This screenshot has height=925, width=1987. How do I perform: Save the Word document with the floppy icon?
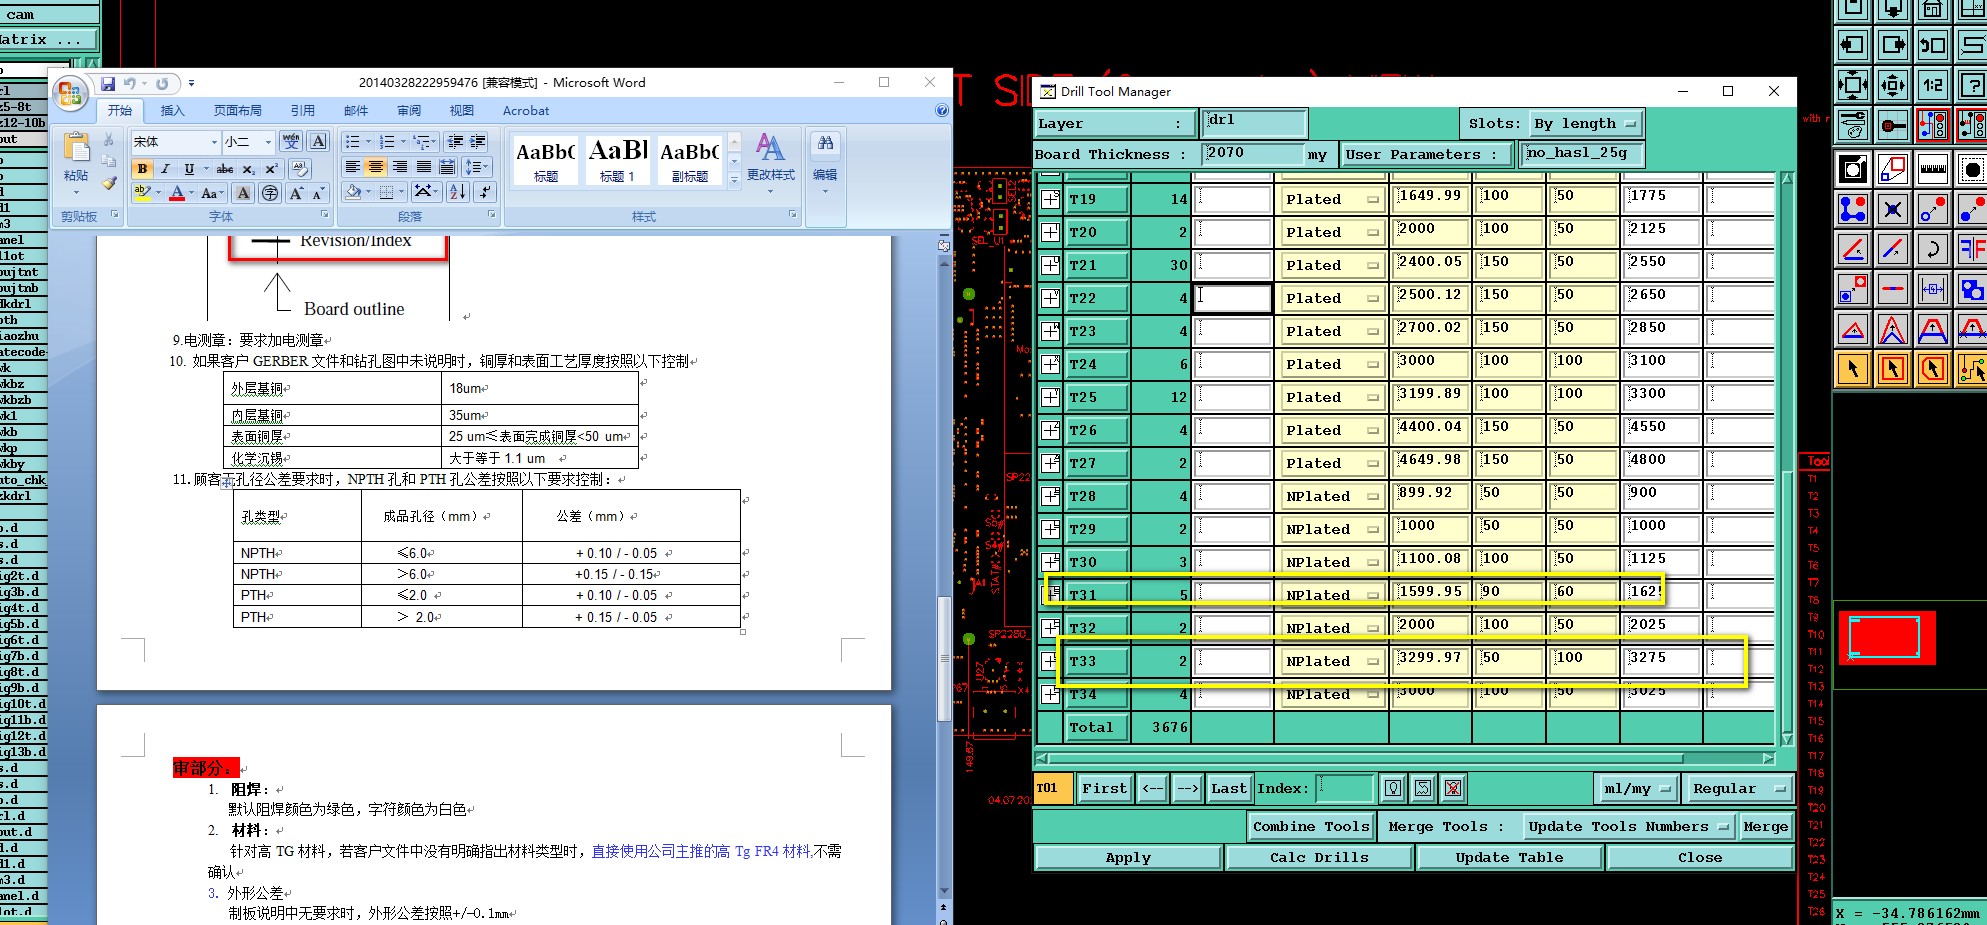(108, 84)
